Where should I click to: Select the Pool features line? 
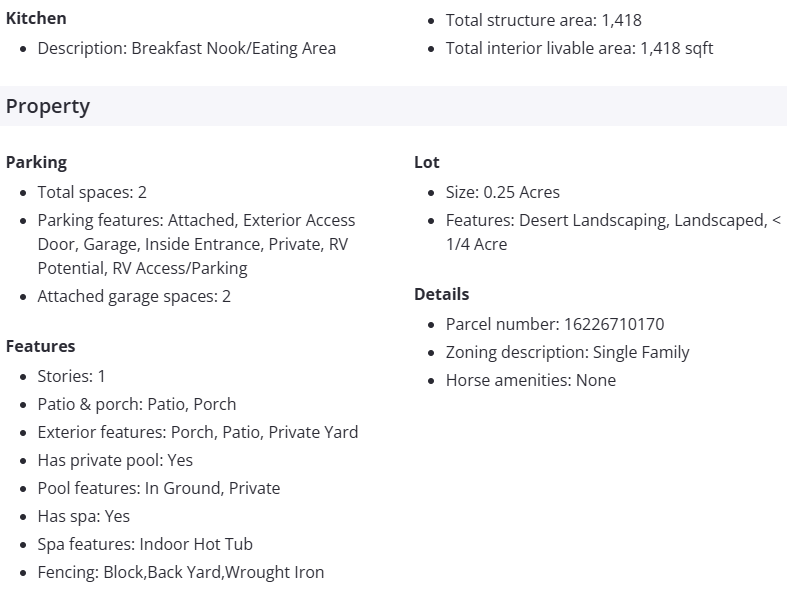158,488
